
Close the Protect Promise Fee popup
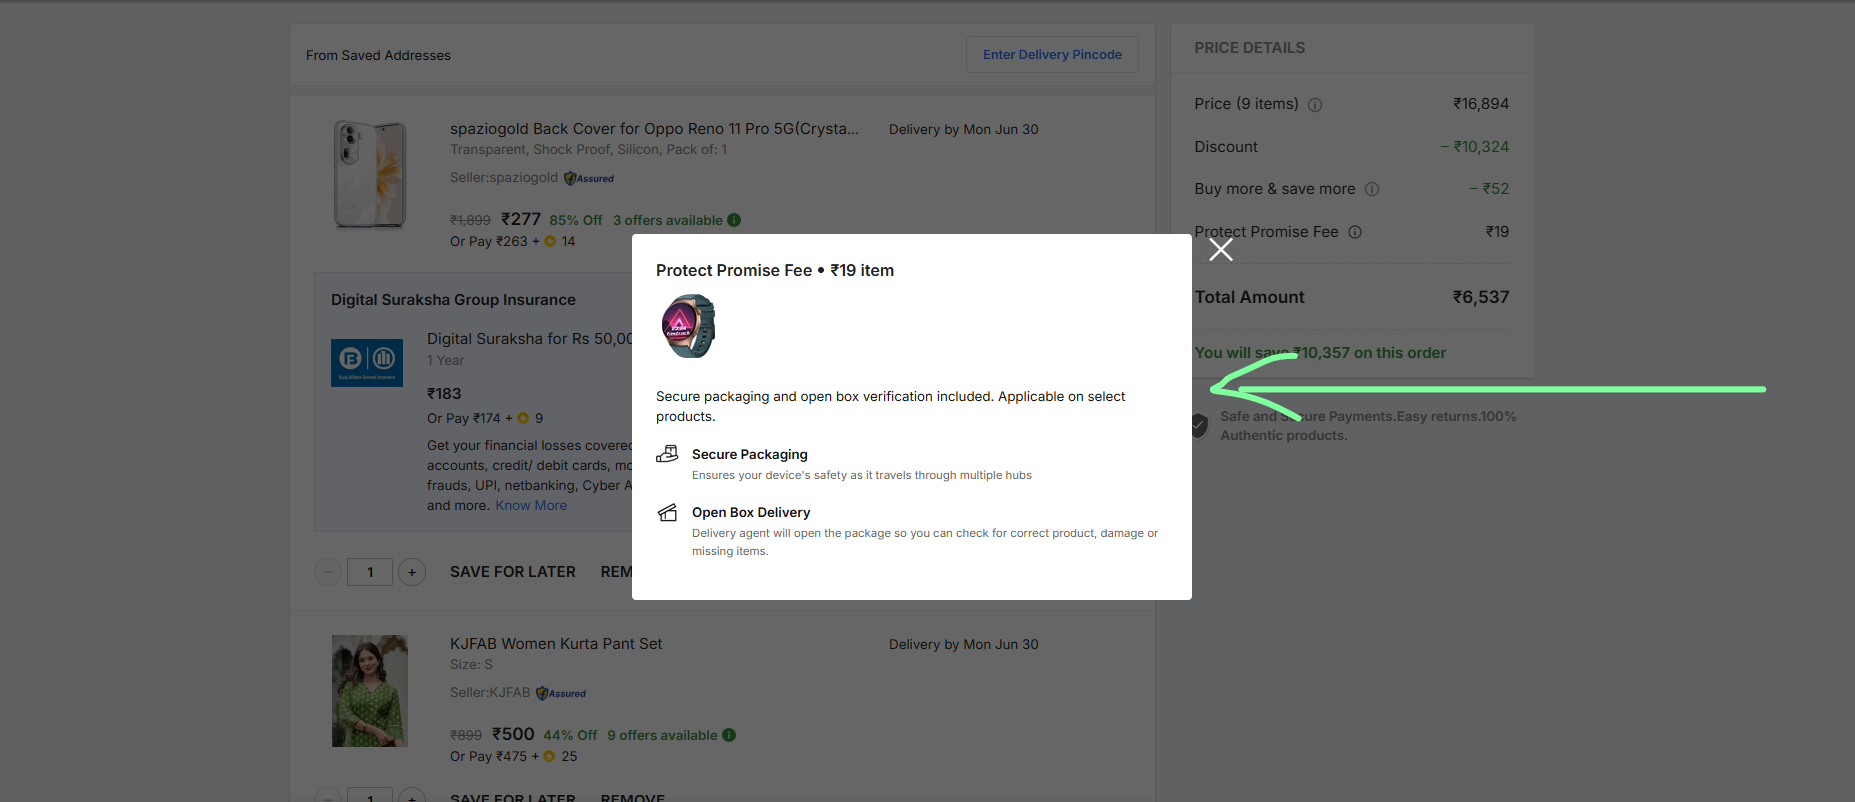point(1220,250)
